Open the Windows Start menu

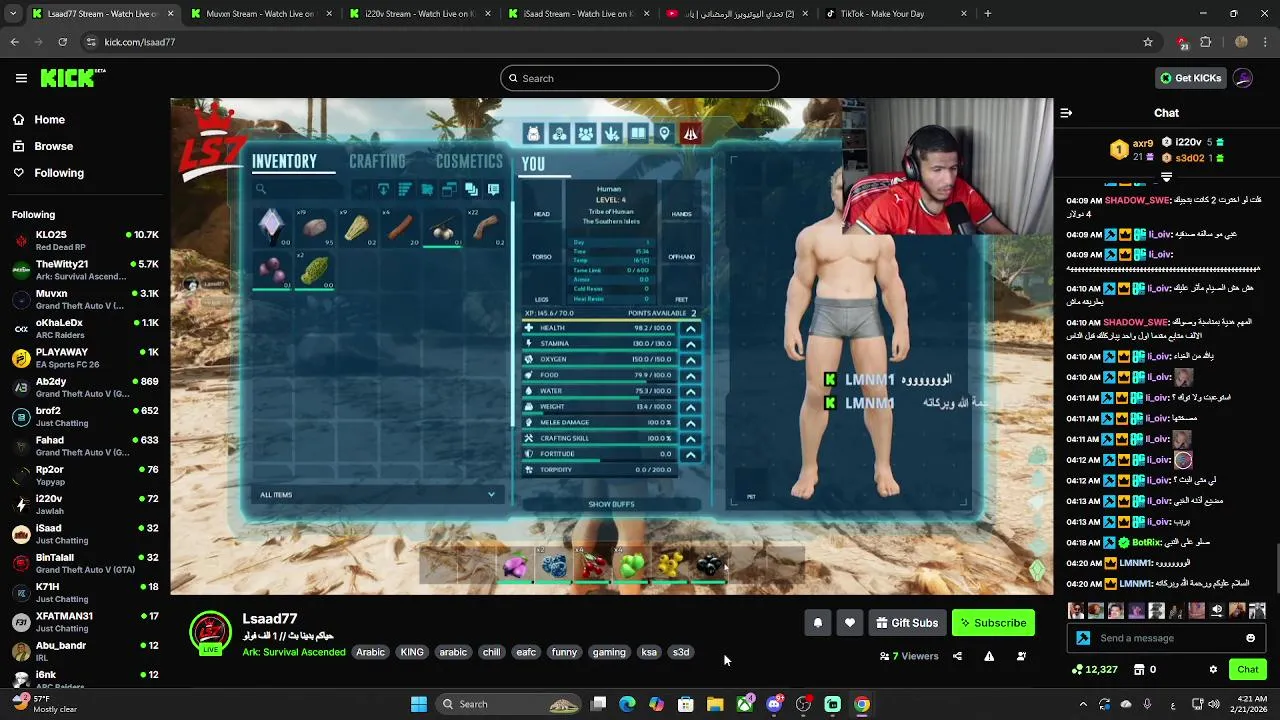(419, 704)
